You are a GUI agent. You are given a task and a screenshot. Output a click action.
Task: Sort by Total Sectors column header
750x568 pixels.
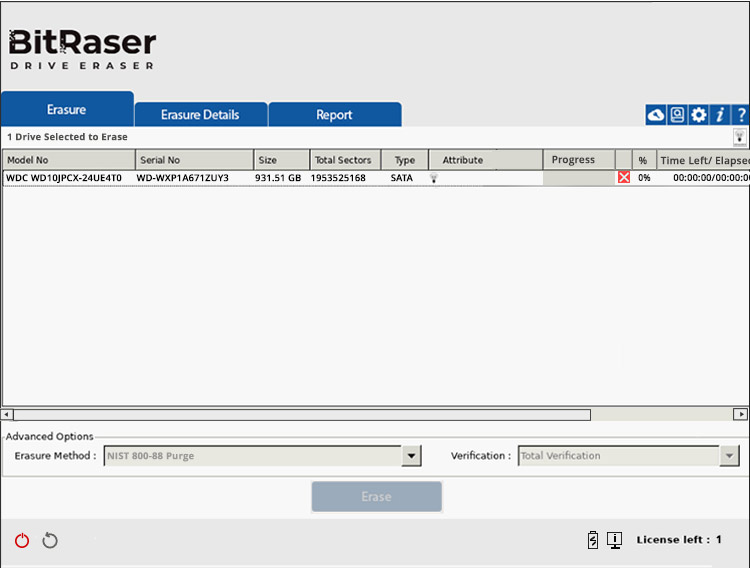tap(345, 160)
